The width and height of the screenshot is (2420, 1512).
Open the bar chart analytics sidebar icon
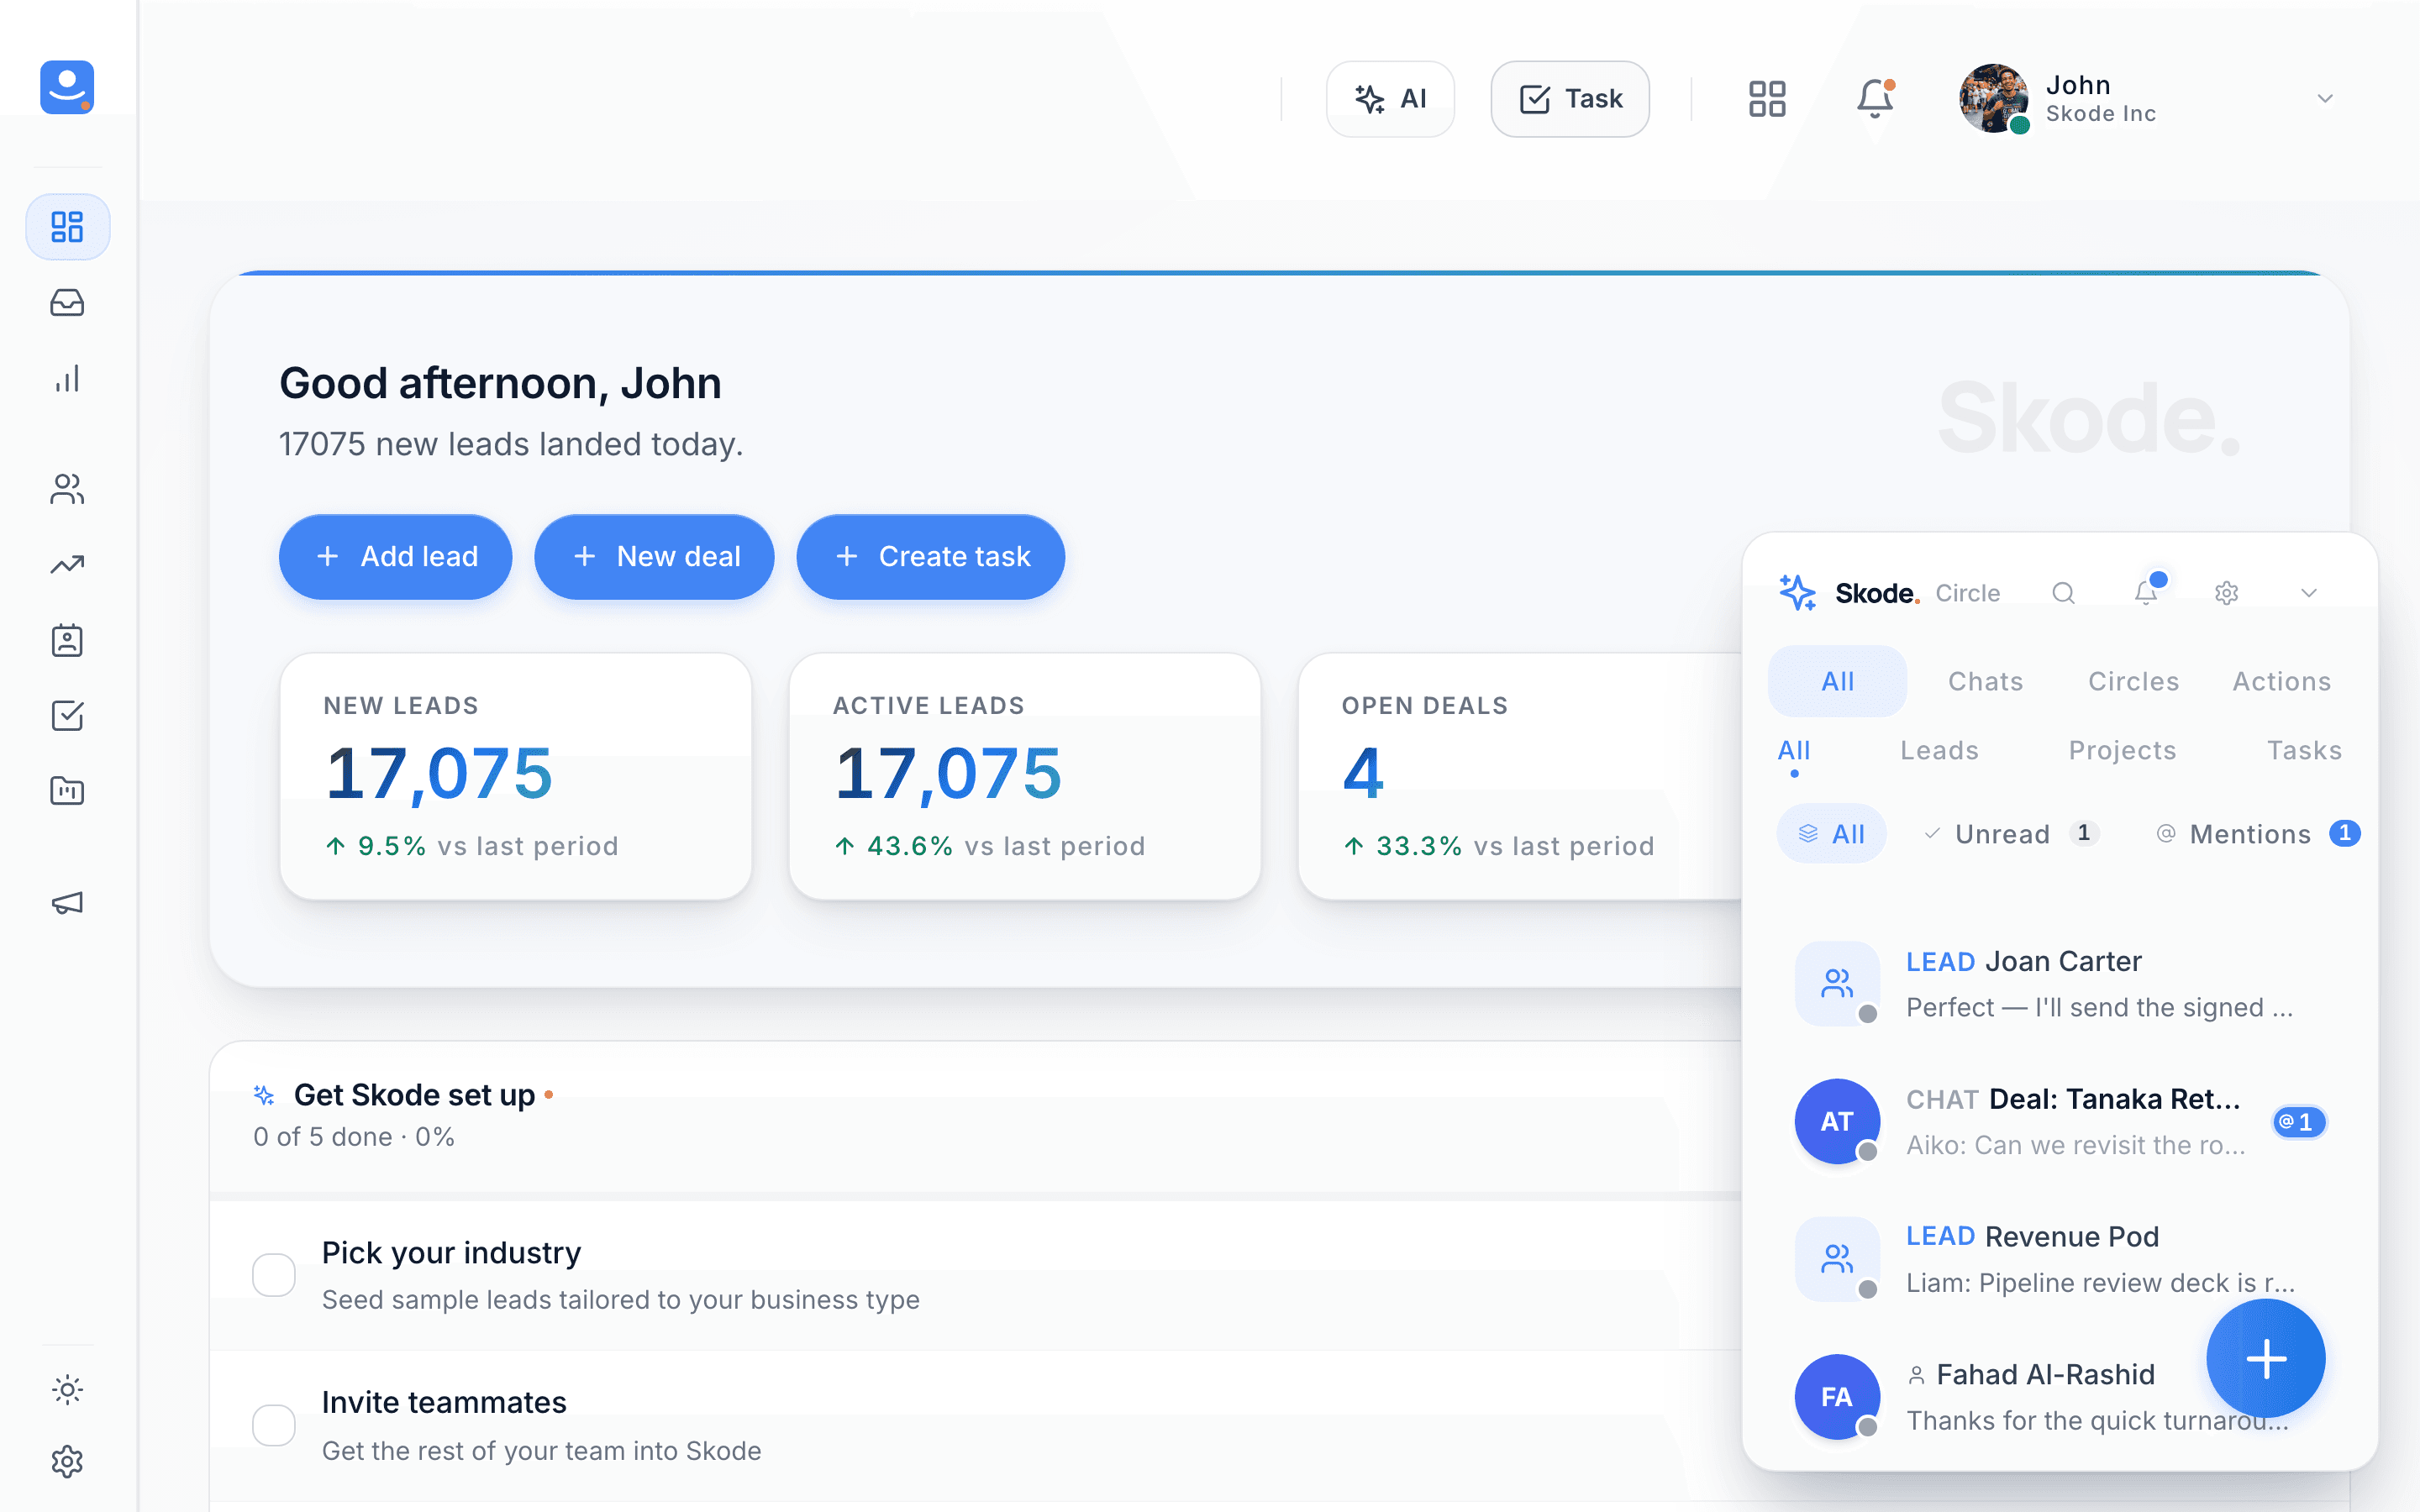coord(67,378)
